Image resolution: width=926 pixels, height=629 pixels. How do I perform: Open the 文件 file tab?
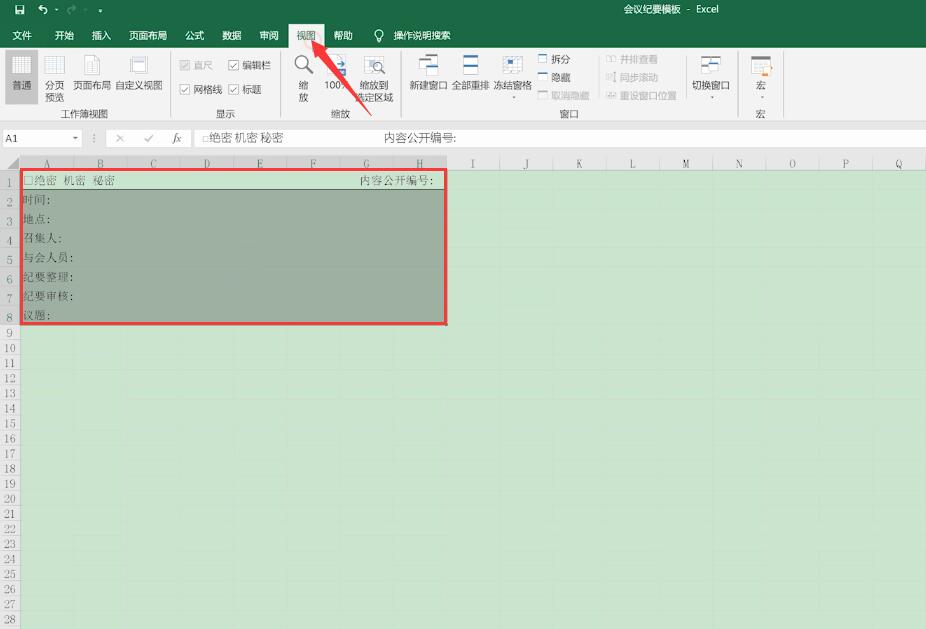[x=22, y=35]
